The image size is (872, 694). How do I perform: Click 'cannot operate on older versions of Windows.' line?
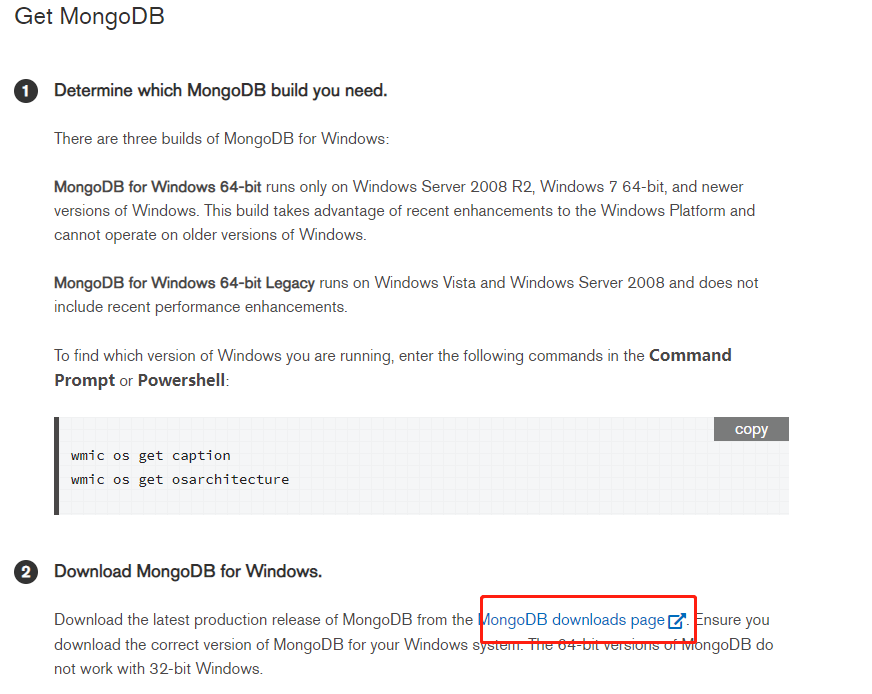[x=210, y=235]
